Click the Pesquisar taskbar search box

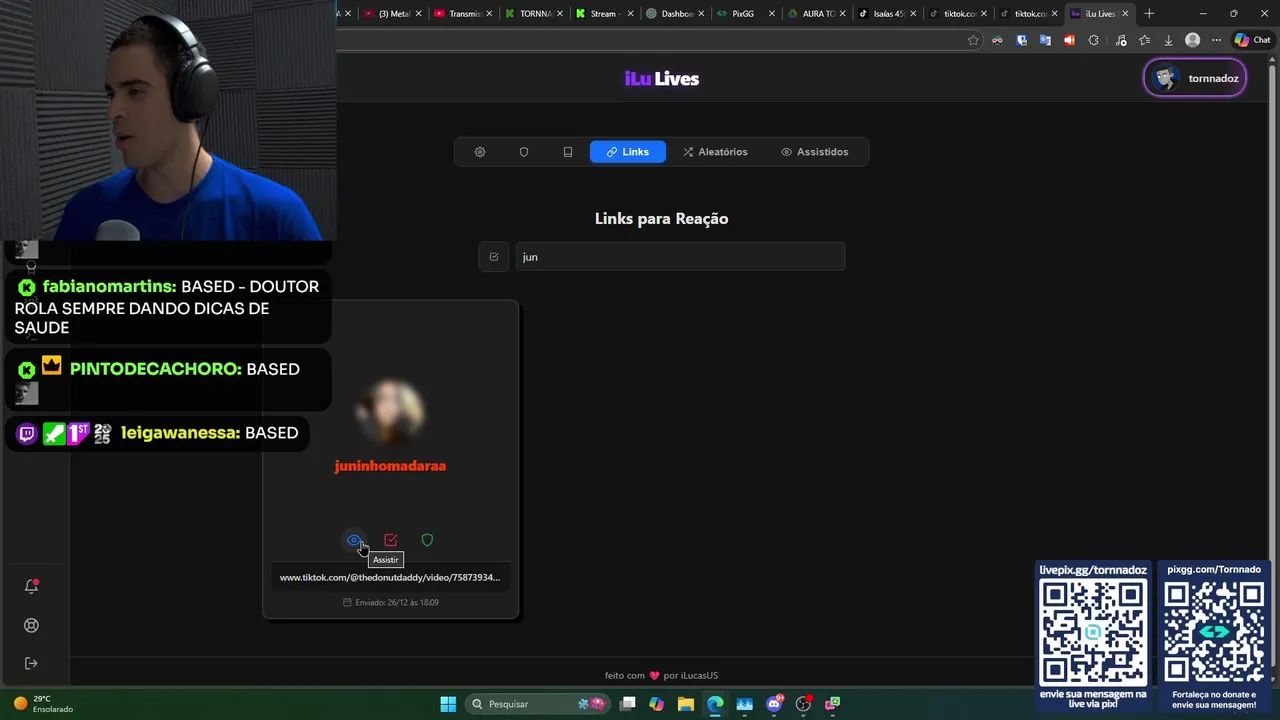click(538, 704)
